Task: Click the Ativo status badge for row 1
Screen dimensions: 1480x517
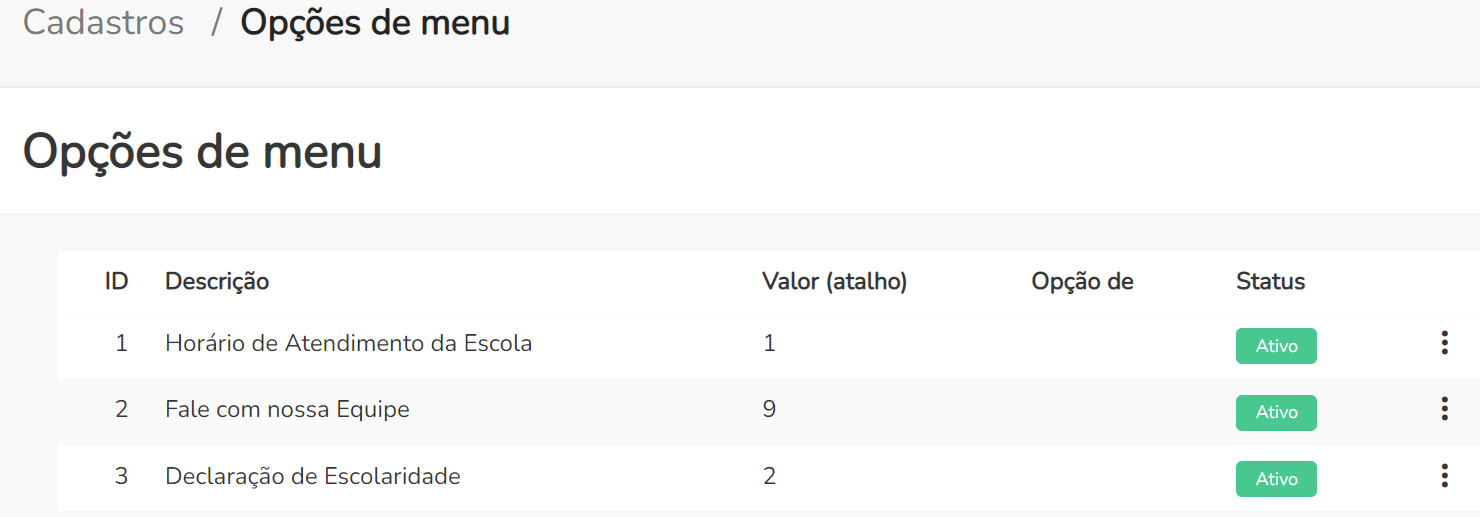Action: [1276, 346]
